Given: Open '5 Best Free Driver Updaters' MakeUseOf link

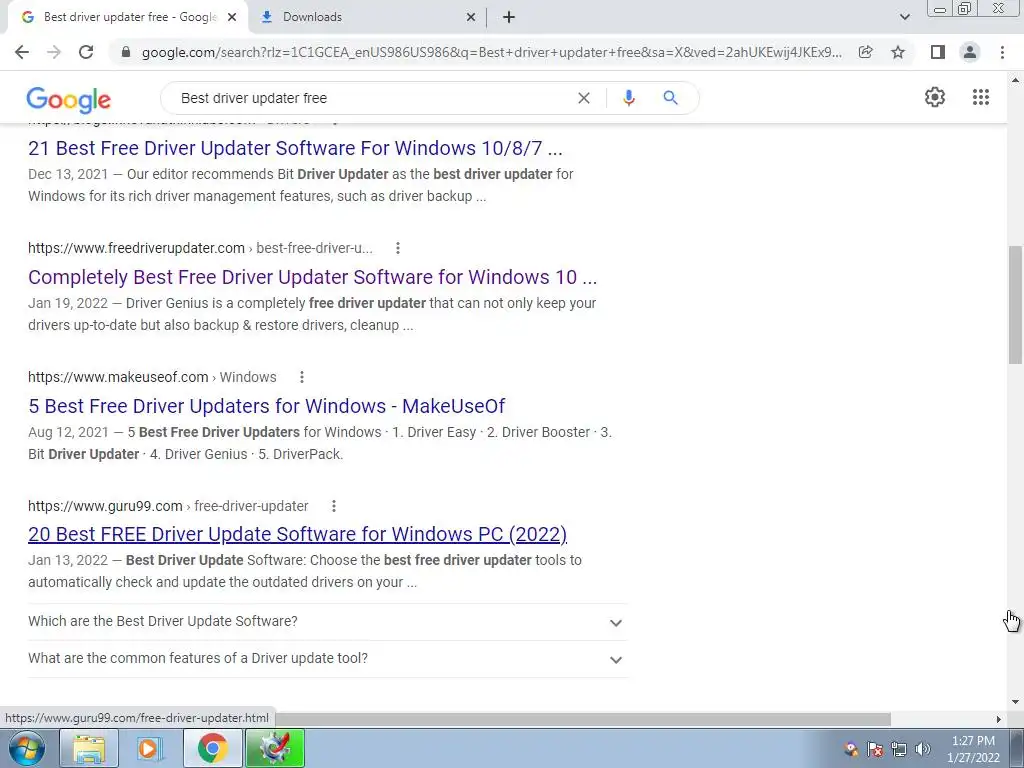Looking at the screenshot, I should (266, 406).
